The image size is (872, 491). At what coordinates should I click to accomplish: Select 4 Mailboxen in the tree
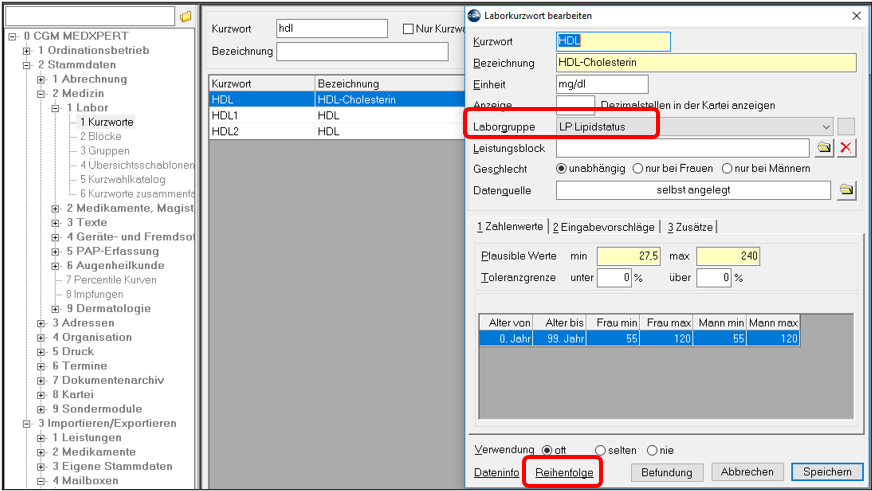coord(85,480)
